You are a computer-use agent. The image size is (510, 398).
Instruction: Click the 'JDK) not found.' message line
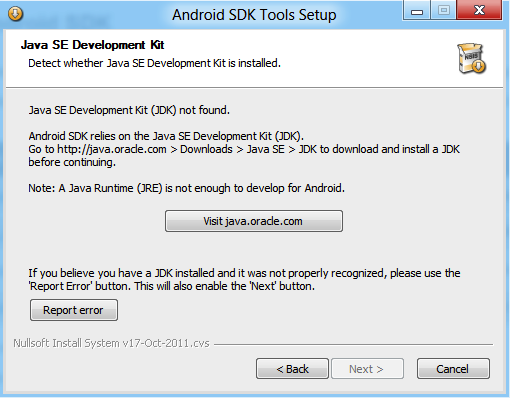(x=129, y=110)
